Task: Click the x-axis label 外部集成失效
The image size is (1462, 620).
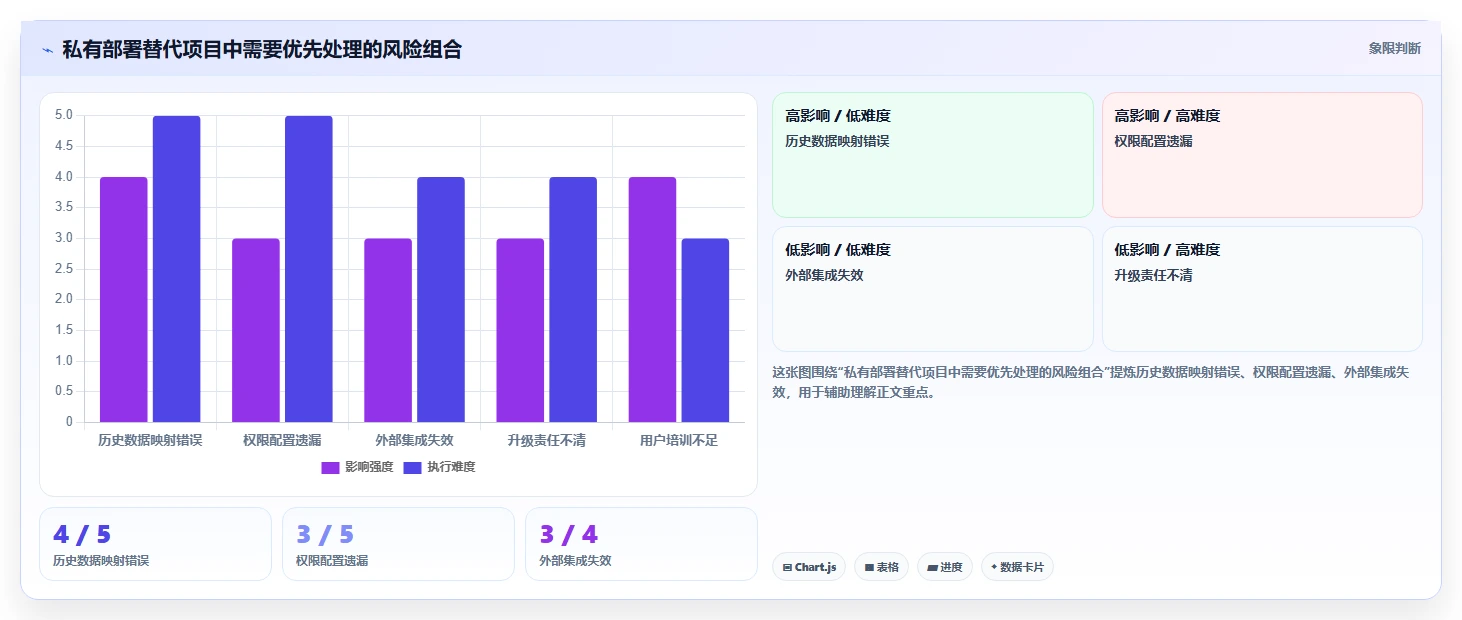Action: pyautogui.click(x=414, y=440)
